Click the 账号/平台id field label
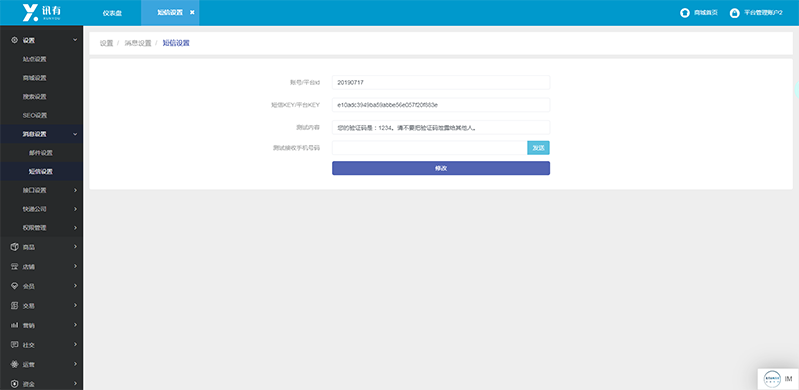 click(304, 82)
